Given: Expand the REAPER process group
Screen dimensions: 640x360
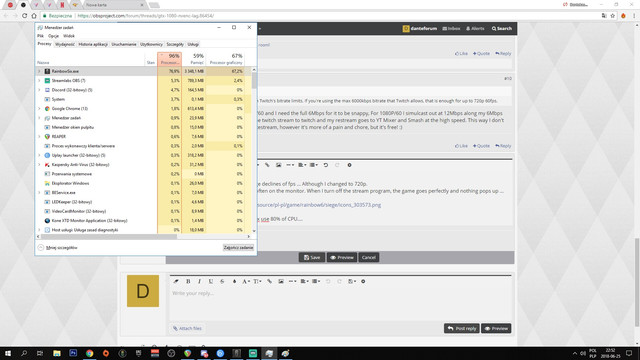Looking at the screenshot, I should coord(40,136).
